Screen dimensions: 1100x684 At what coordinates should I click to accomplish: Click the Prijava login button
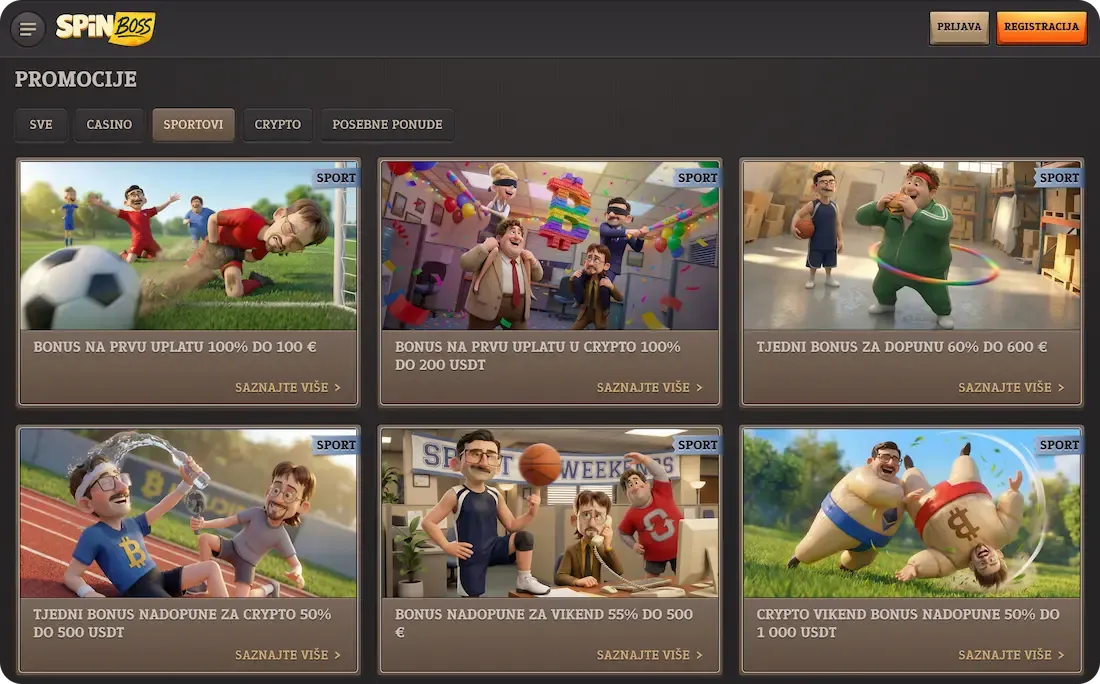click(959, 27)
